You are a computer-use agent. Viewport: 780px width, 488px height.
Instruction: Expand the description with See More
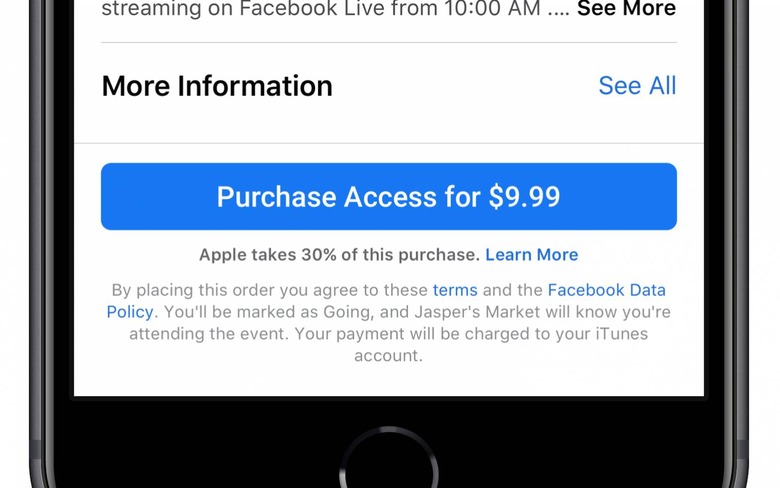[626, 8]
